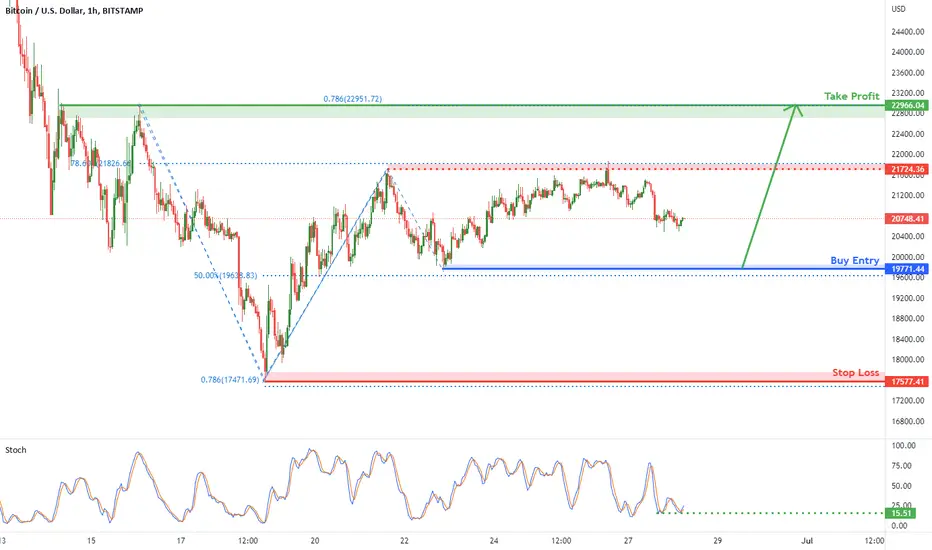Select the 0.786(22951.72) Fibonacci label

pyautogui.click(x=352, y=99)
